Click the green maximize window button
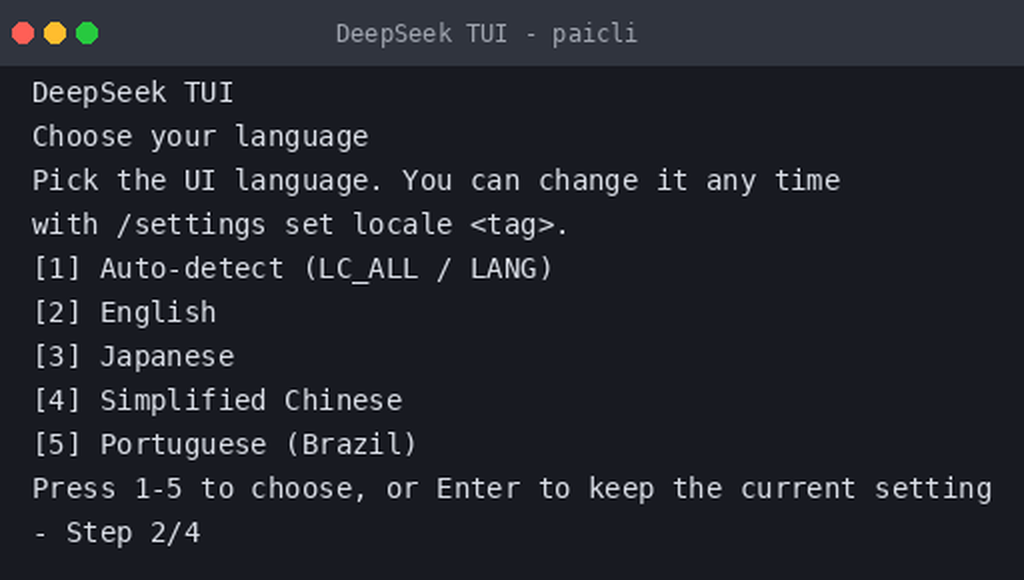The height and width of the screenshot is (580, 1024). [87, 33]
